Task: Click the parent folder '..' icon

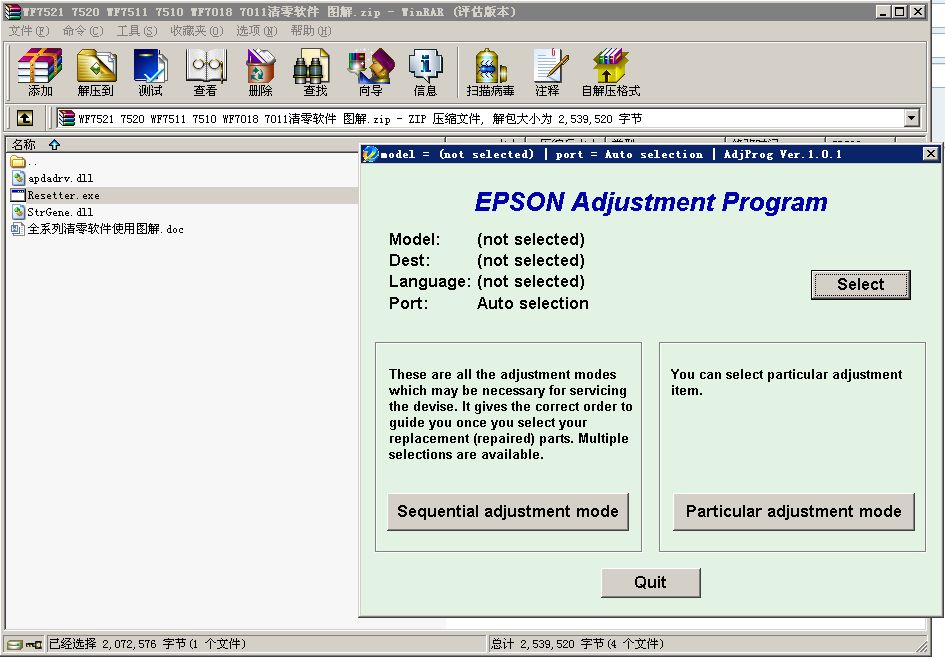Action: 18,162
